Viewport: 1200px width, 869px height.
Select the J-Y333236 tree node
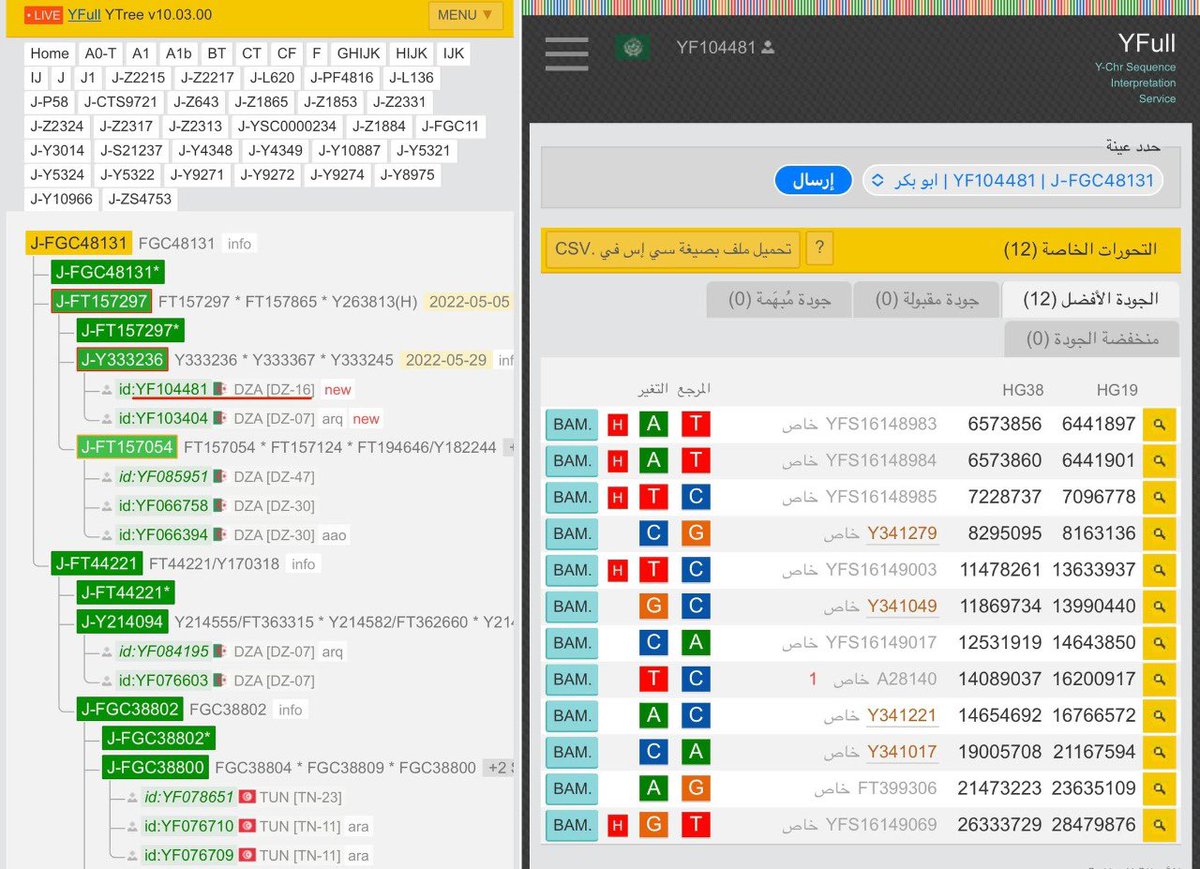click(123, 360)
